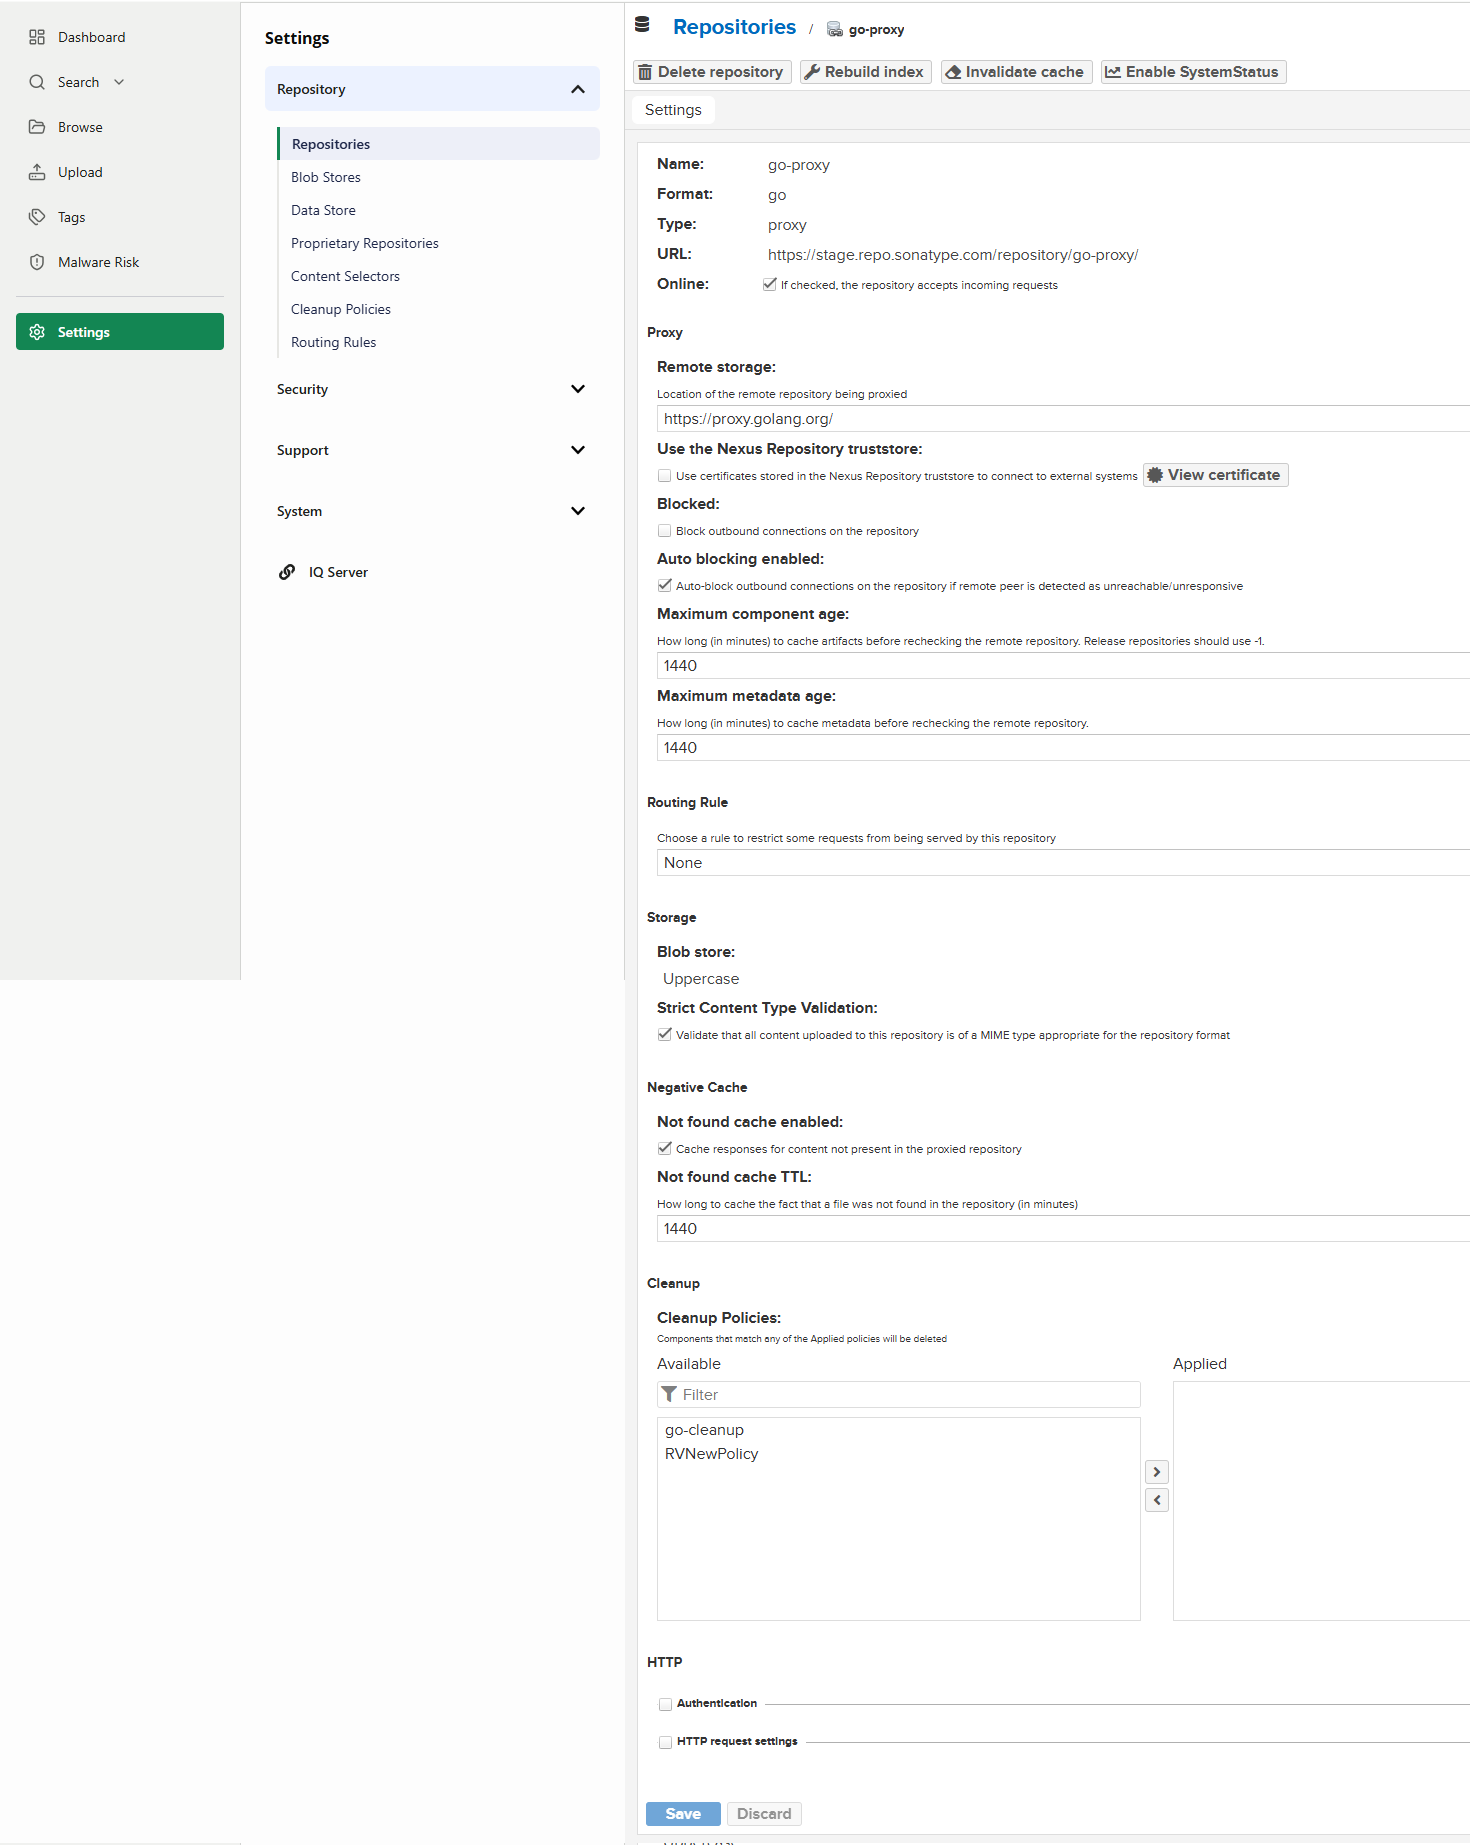Click the trash icon on Delete repository
The height and width of the screenshot is (1845, 1470).
646,72
